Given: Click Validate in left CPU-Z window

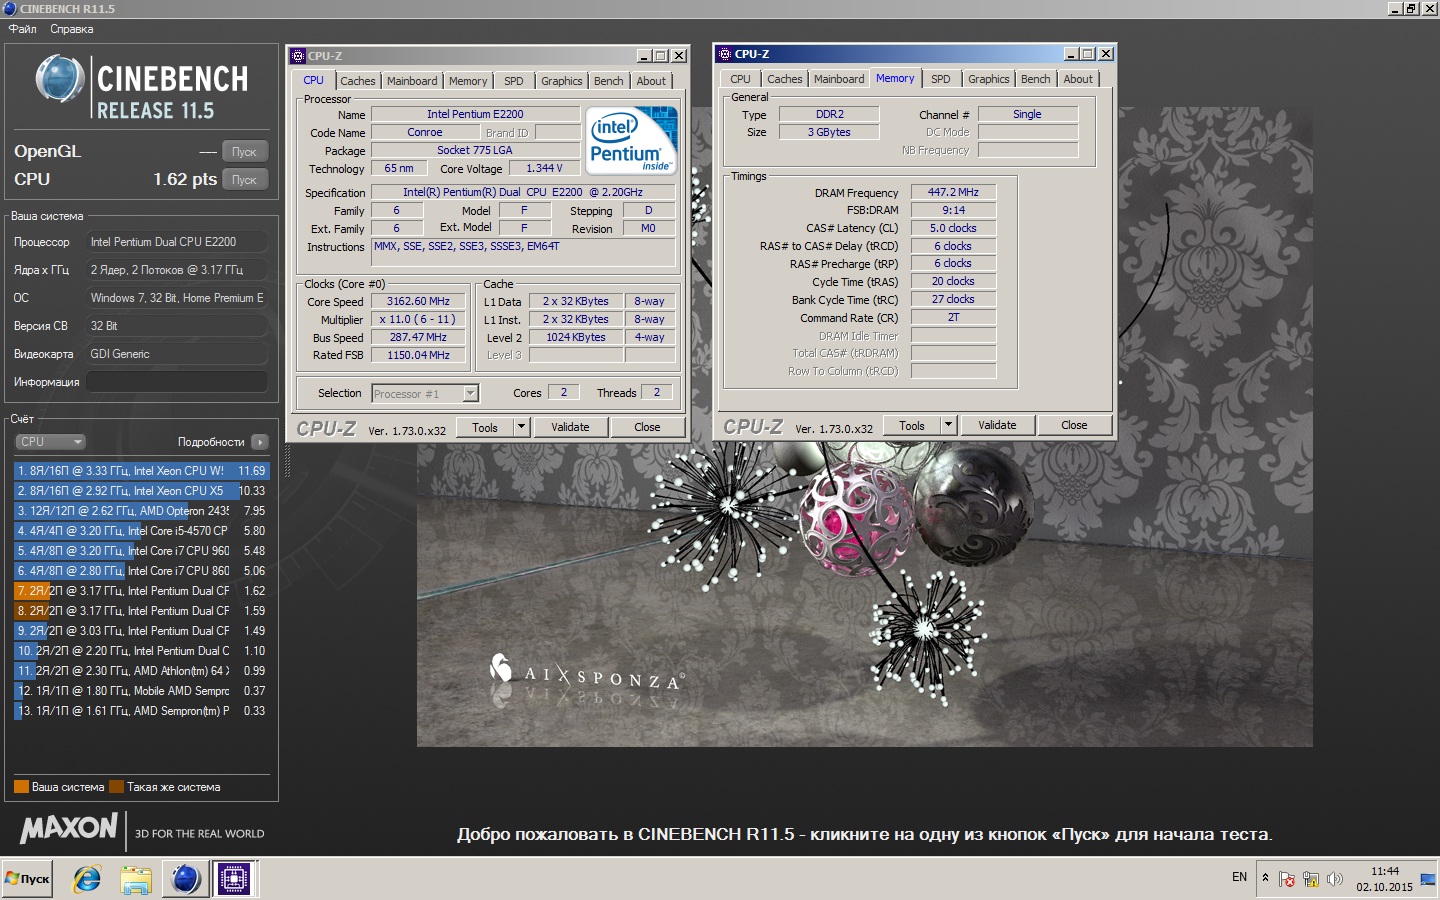Looking at the screenshot, I should coord(570,427).
